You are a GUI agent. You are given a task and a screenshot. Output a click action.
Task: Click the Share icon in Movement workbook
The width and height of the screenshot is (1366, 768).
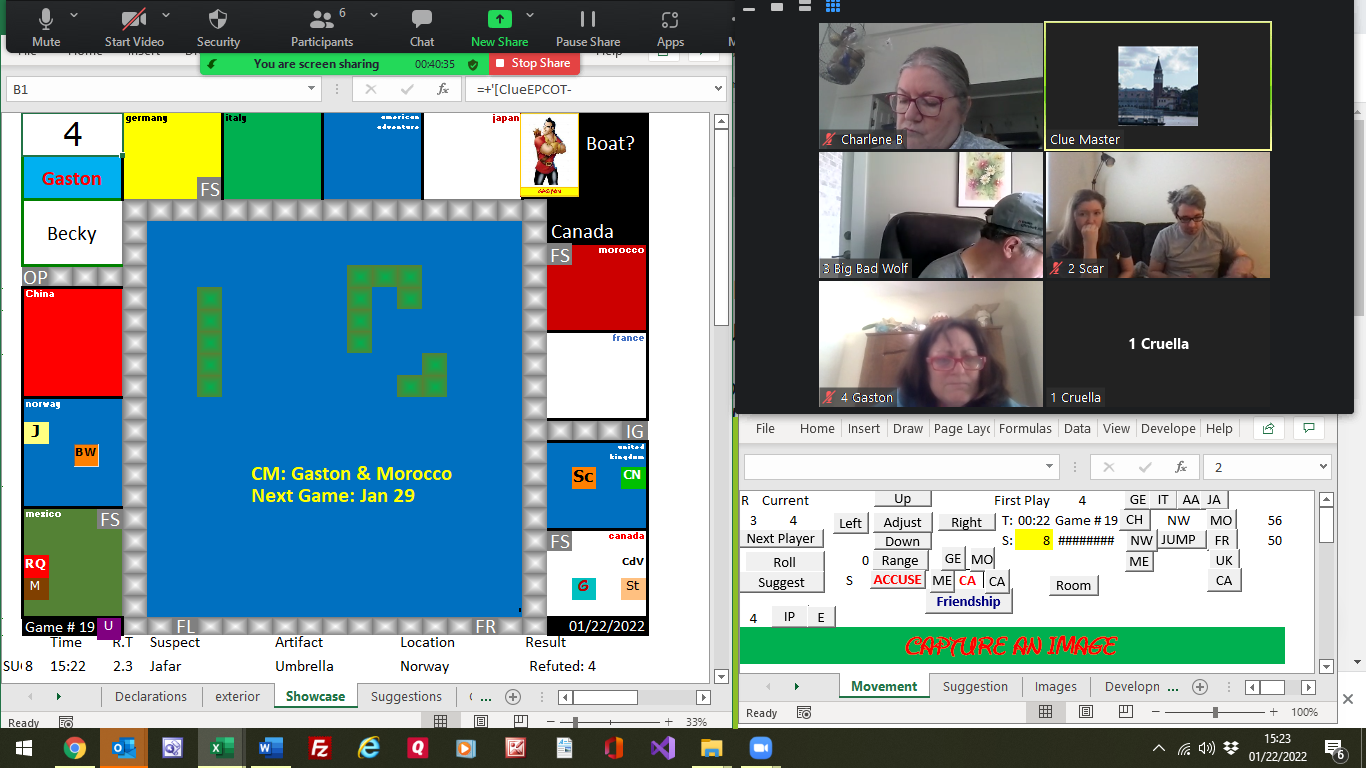point(1268,428)
